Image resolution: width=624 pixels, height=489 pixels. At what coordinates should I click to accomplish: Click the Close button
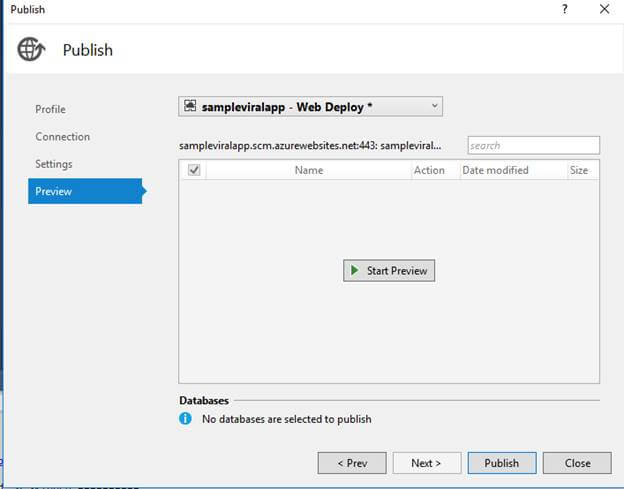coord(577,463)
